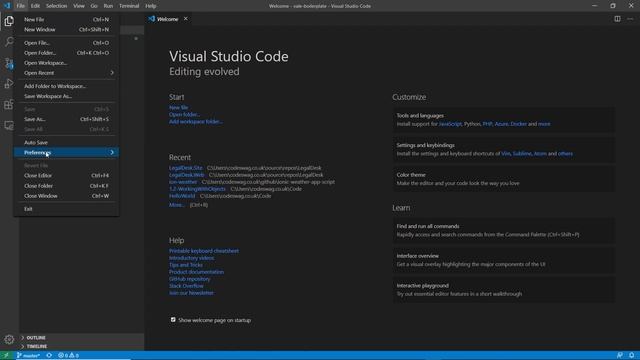This screenshot has height=360, width=640.
Task: Open the LegalDesk.Site recent project
Action: [186, 168]
